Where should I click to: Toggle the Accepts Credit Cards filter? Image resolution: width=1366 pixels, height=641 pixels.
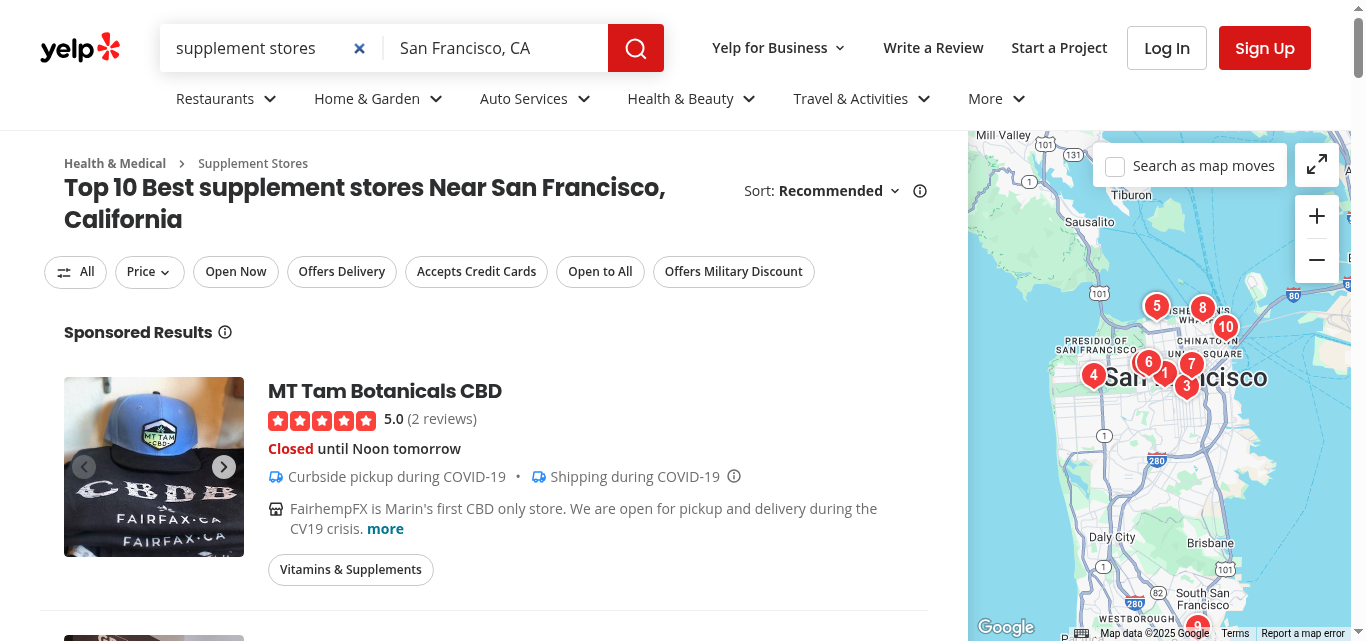pyautogui.click(x=476, y=272)
